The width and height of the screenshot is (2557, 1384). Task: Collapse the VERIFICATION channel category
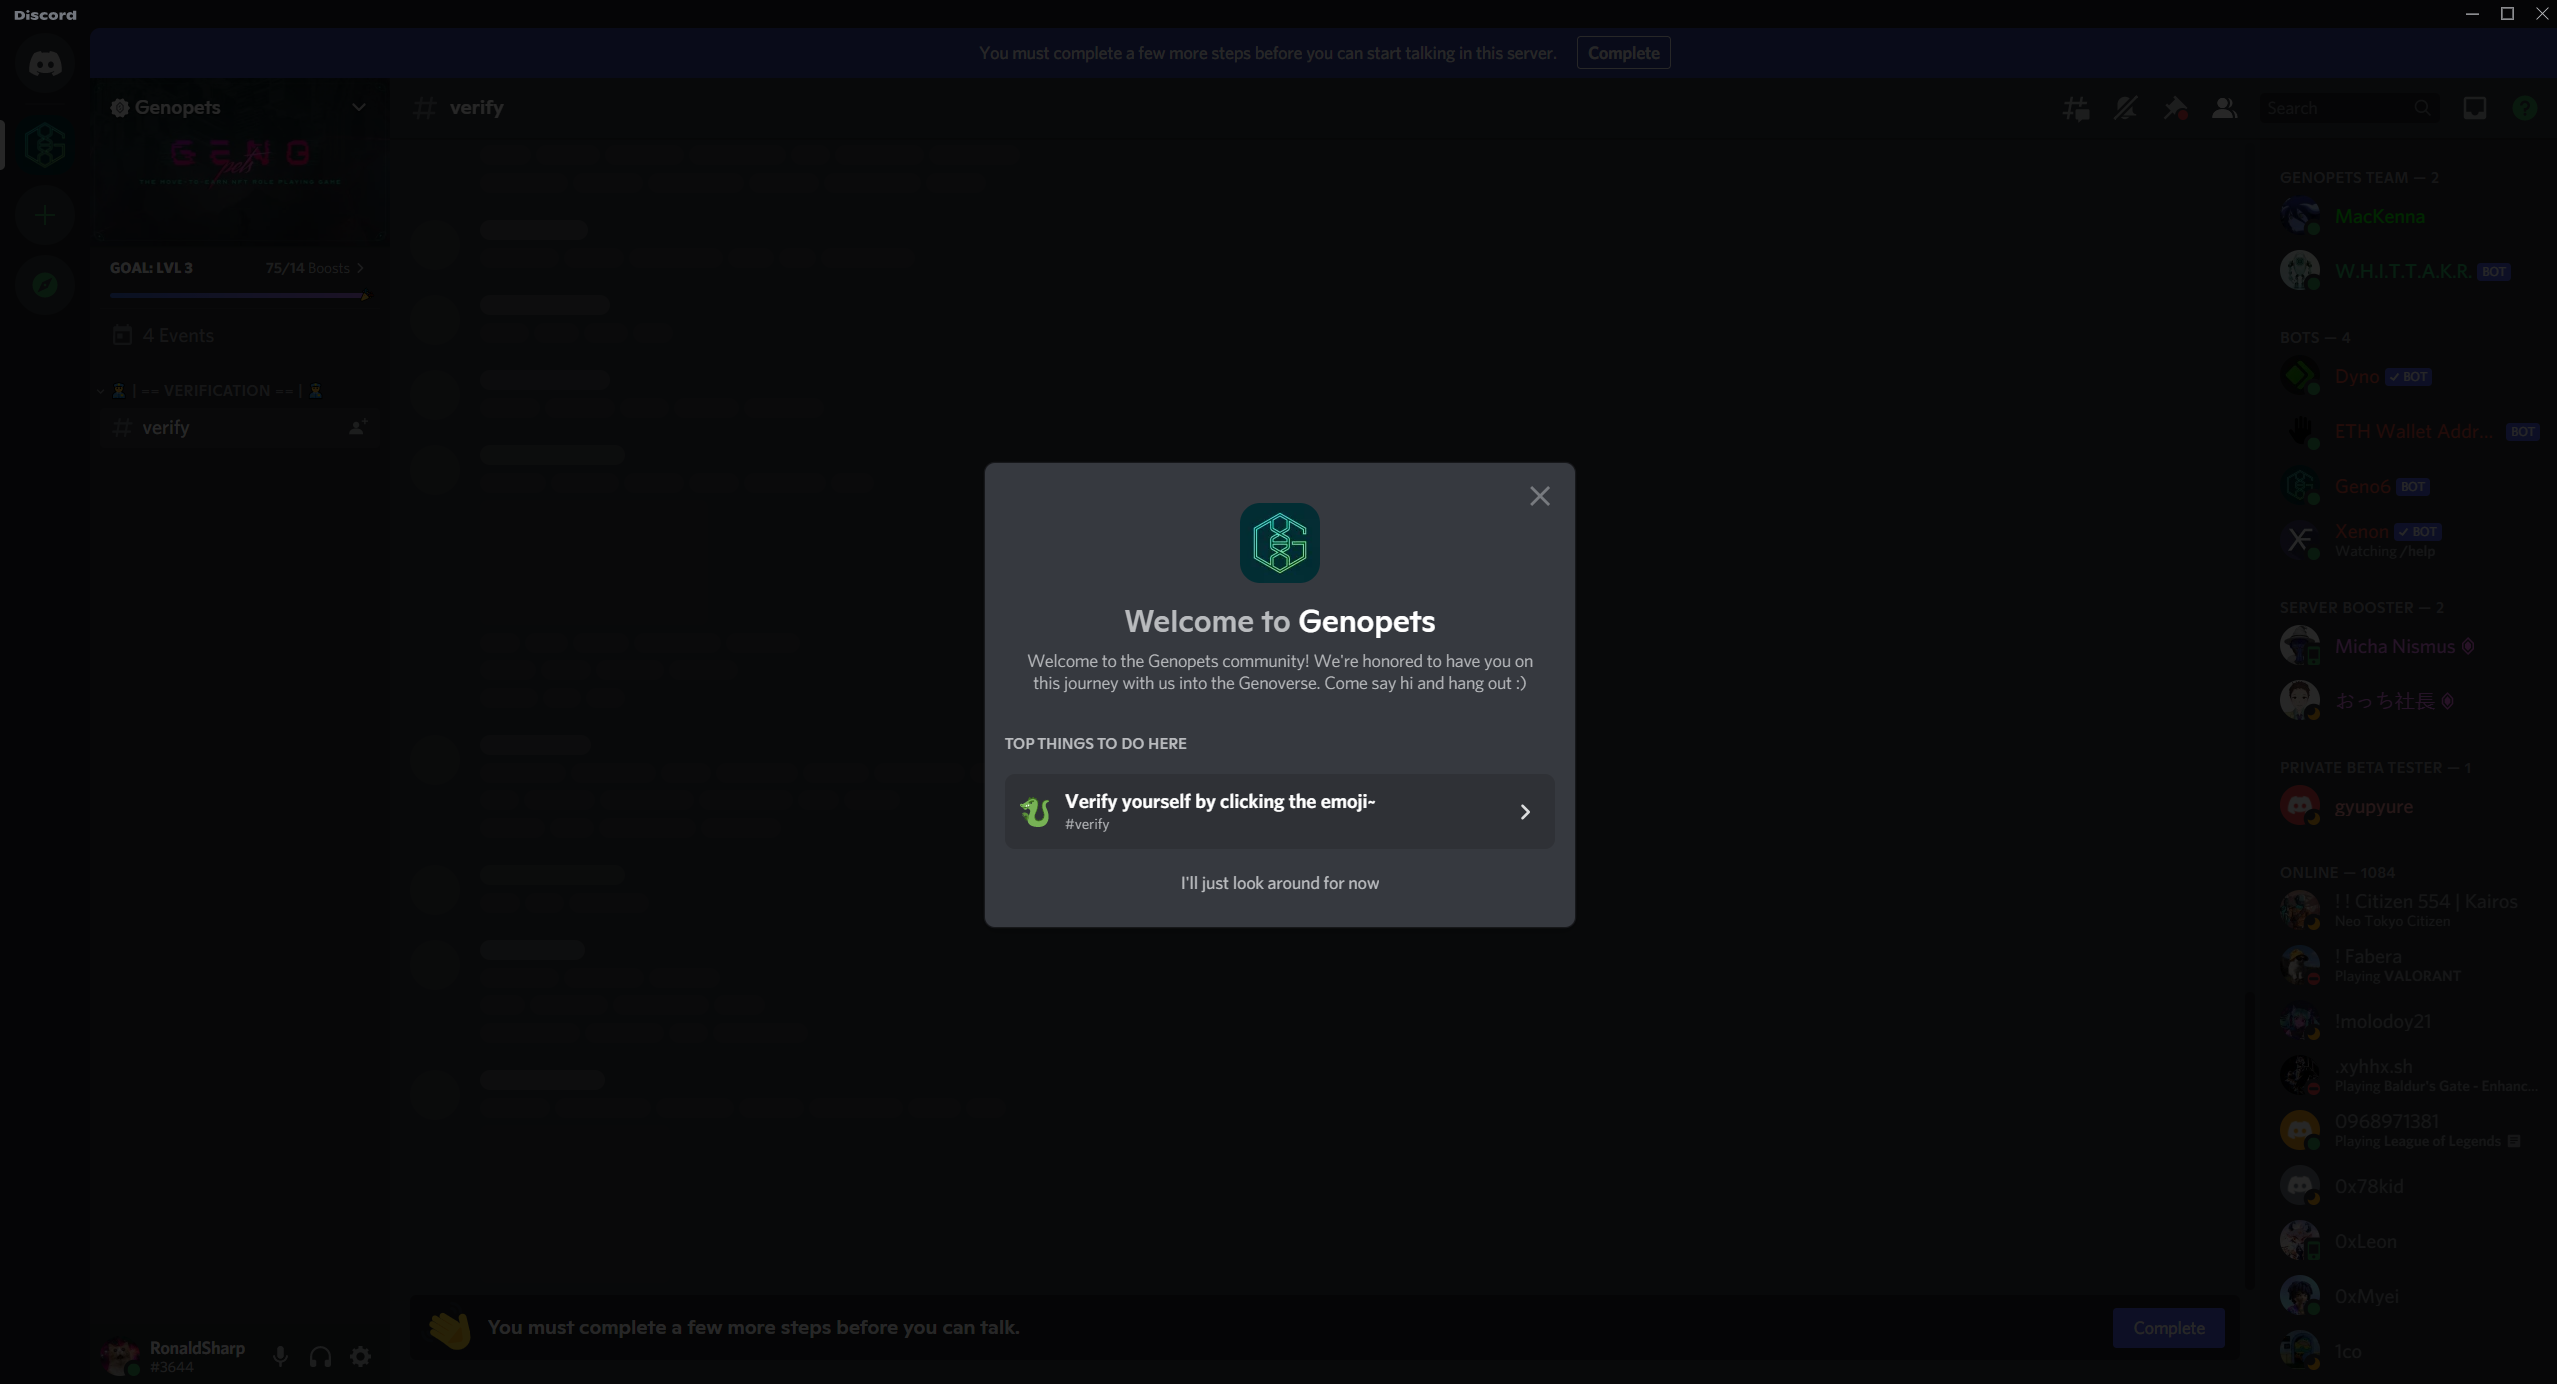pos(215,391)
